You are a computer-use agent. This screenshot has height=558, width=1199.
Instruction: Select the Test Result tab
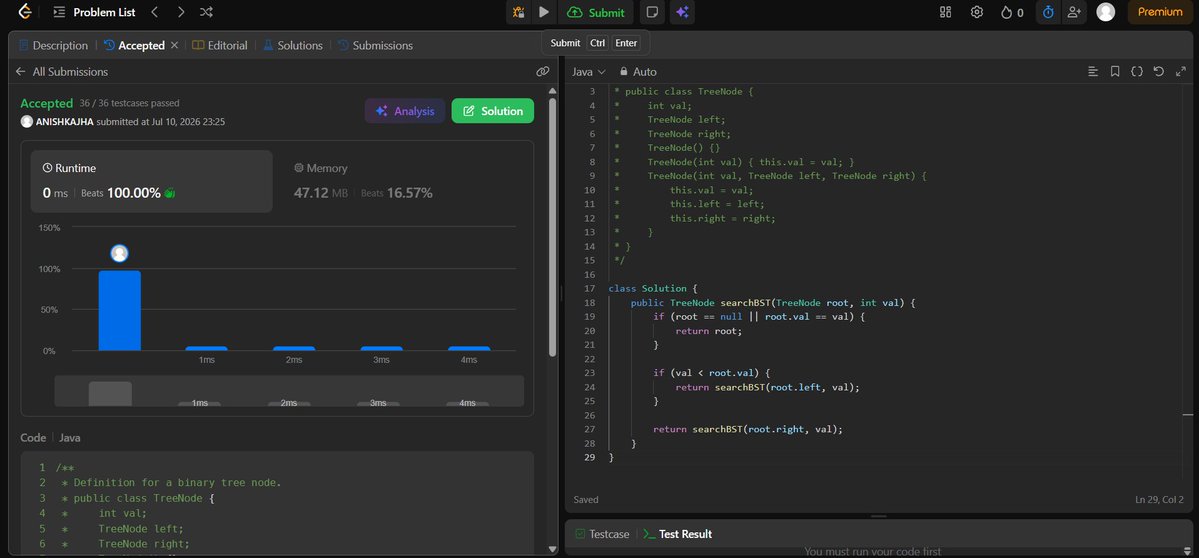[x=677, y=534]
